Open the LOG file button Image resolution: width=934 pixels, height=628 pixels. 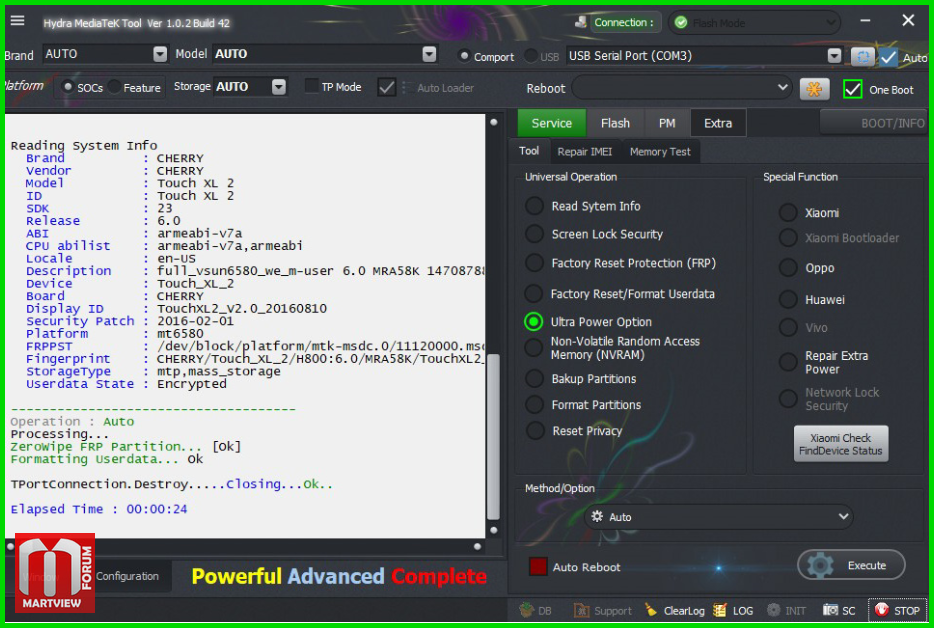click(x=733, y=610)
